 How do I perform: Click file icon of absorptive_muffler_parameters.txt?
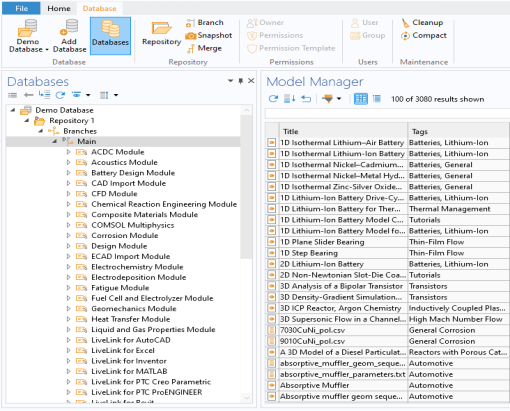pos(272,374)
